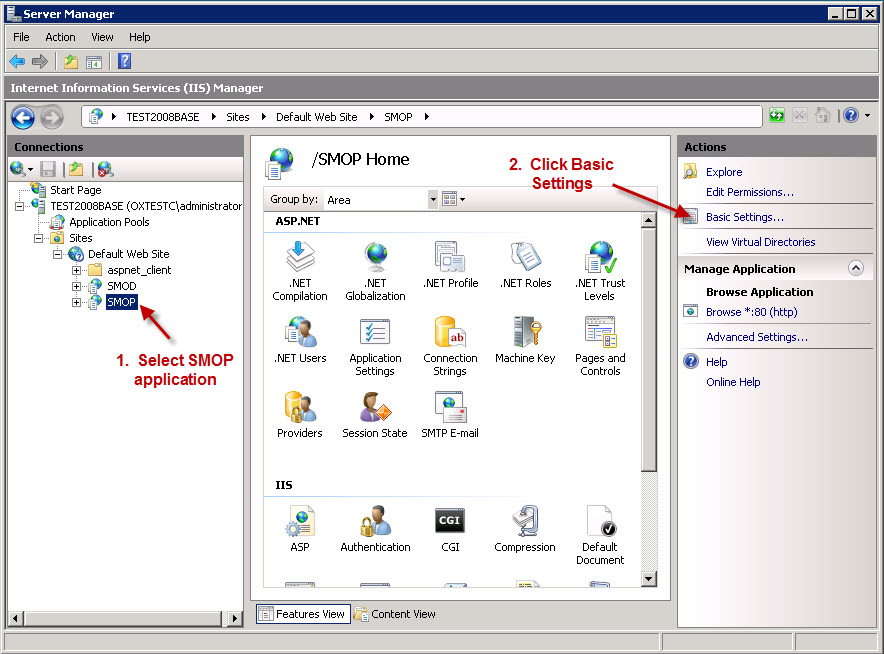This screenshot has height=654, width=884.
Task: Open the Session State feature
Action: (375, 415)
